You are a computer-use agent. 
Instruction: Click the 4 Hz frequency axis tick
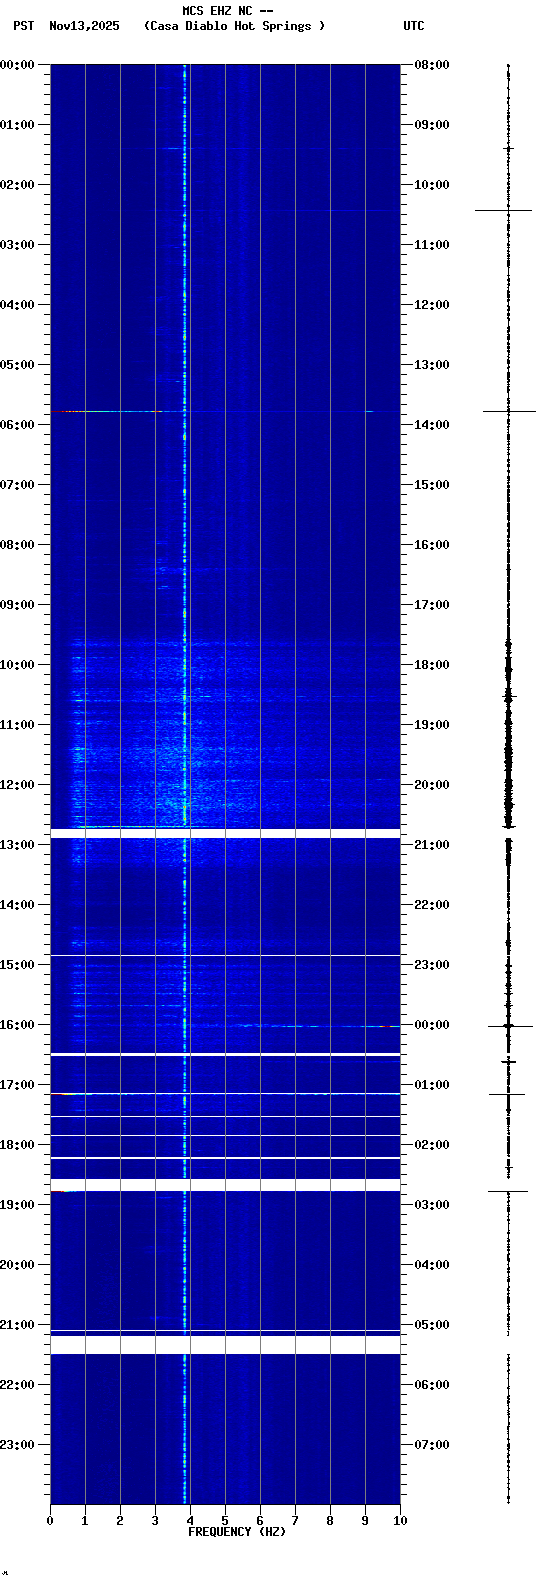(190, 1521)
